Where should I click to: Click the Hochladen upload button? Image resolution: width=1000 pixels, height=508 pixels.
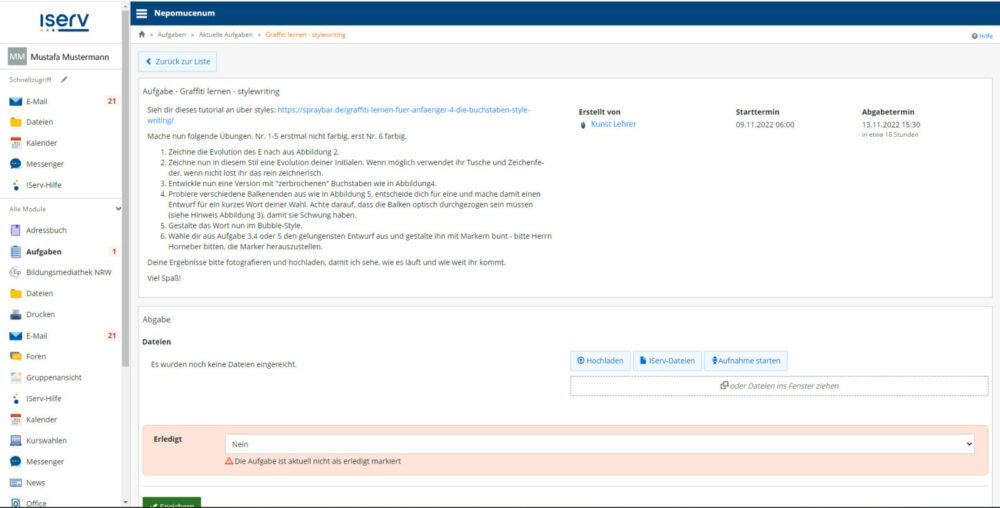(x=600, y=361)
